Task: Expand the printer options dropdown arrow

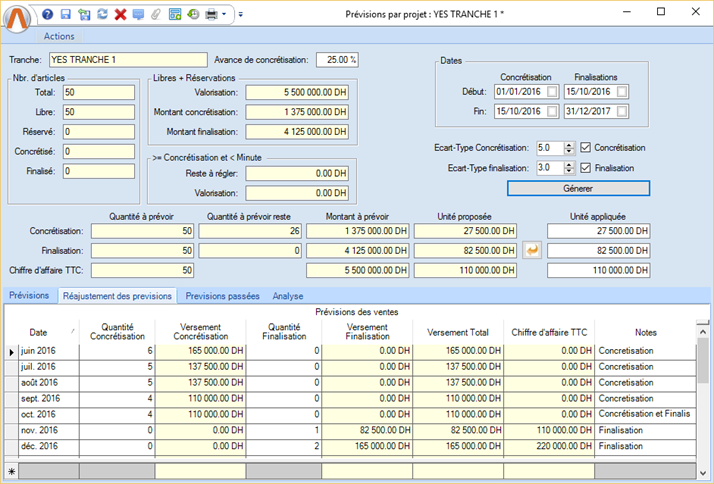Action: click(x=225, y=14)
